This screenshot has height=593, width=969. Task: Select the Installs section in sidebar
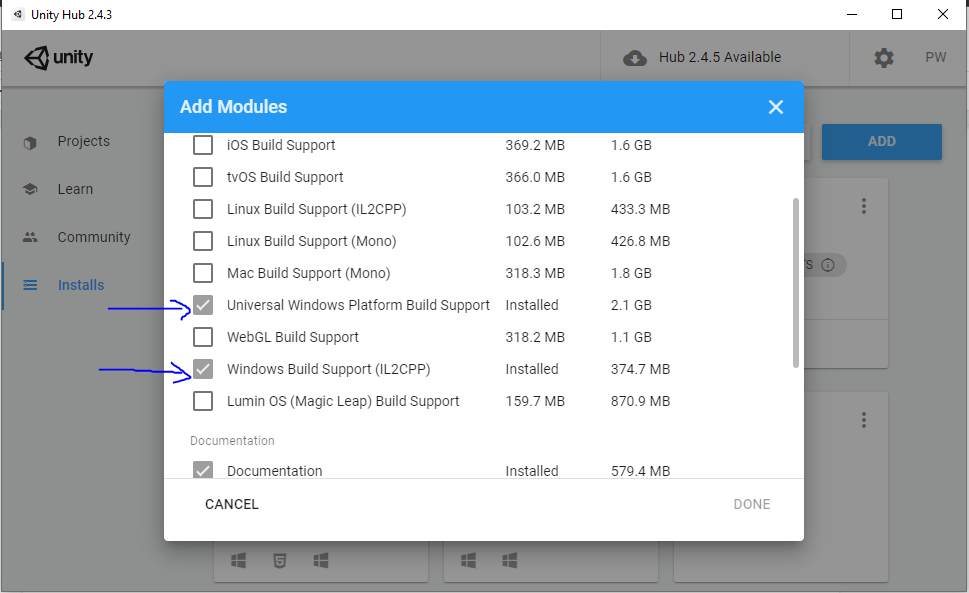[x=81, y=285]
